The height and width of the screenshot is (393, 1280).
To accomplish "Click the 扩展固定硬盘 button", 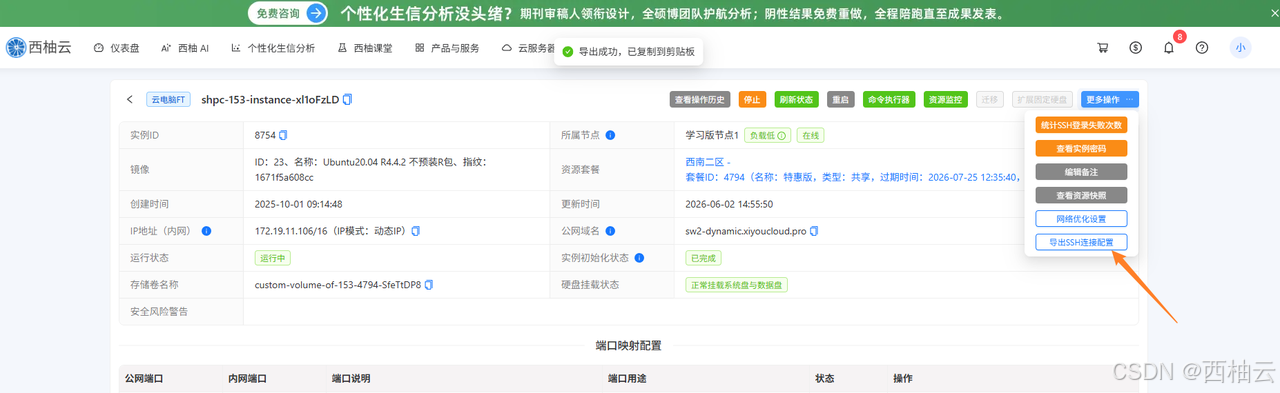I will point(1042,100).
